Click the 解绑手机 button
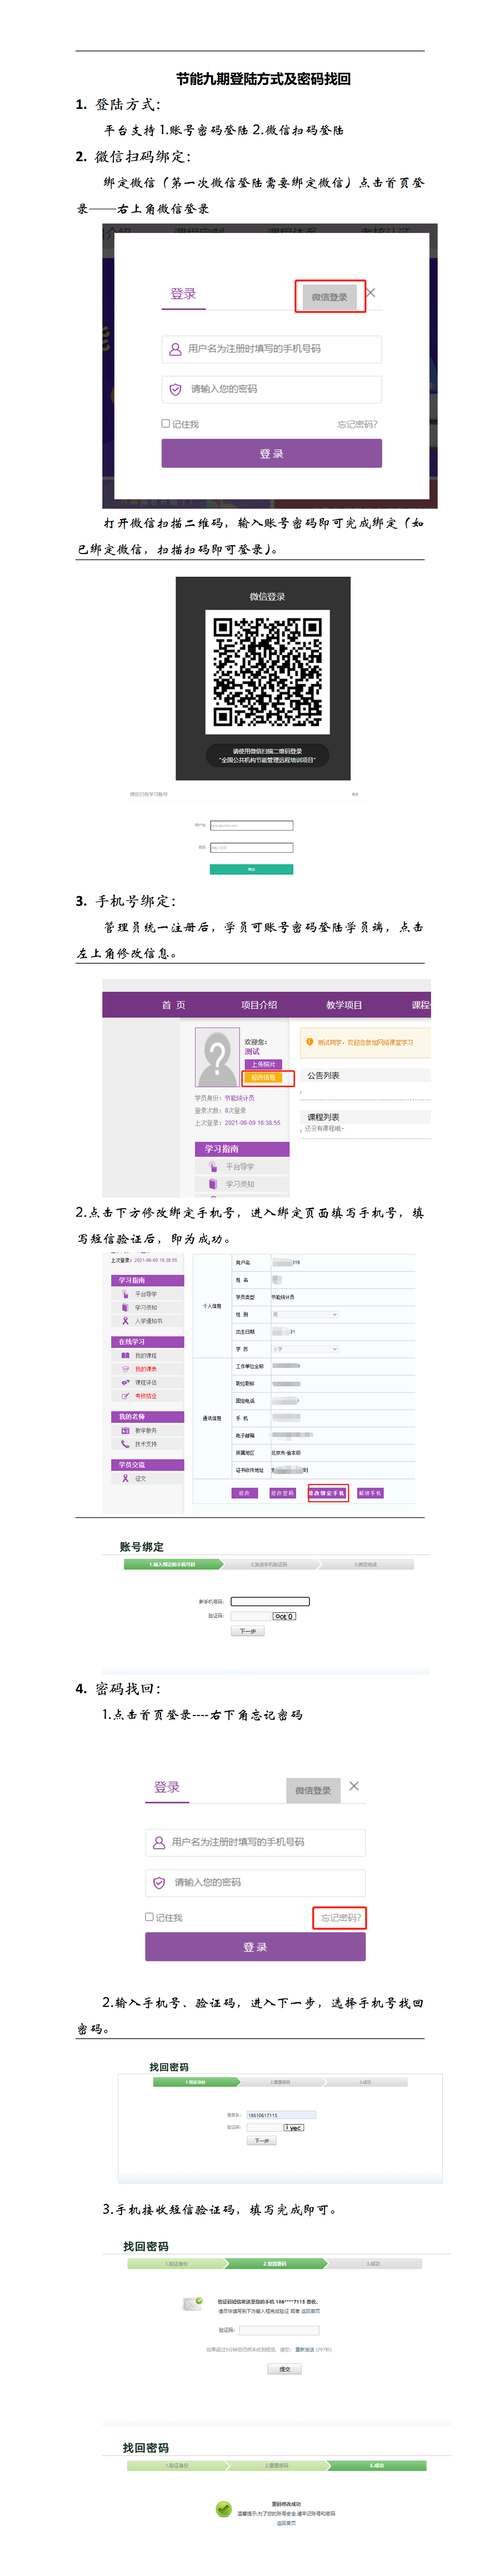The image size is (500, 2576). [370, 1493]
